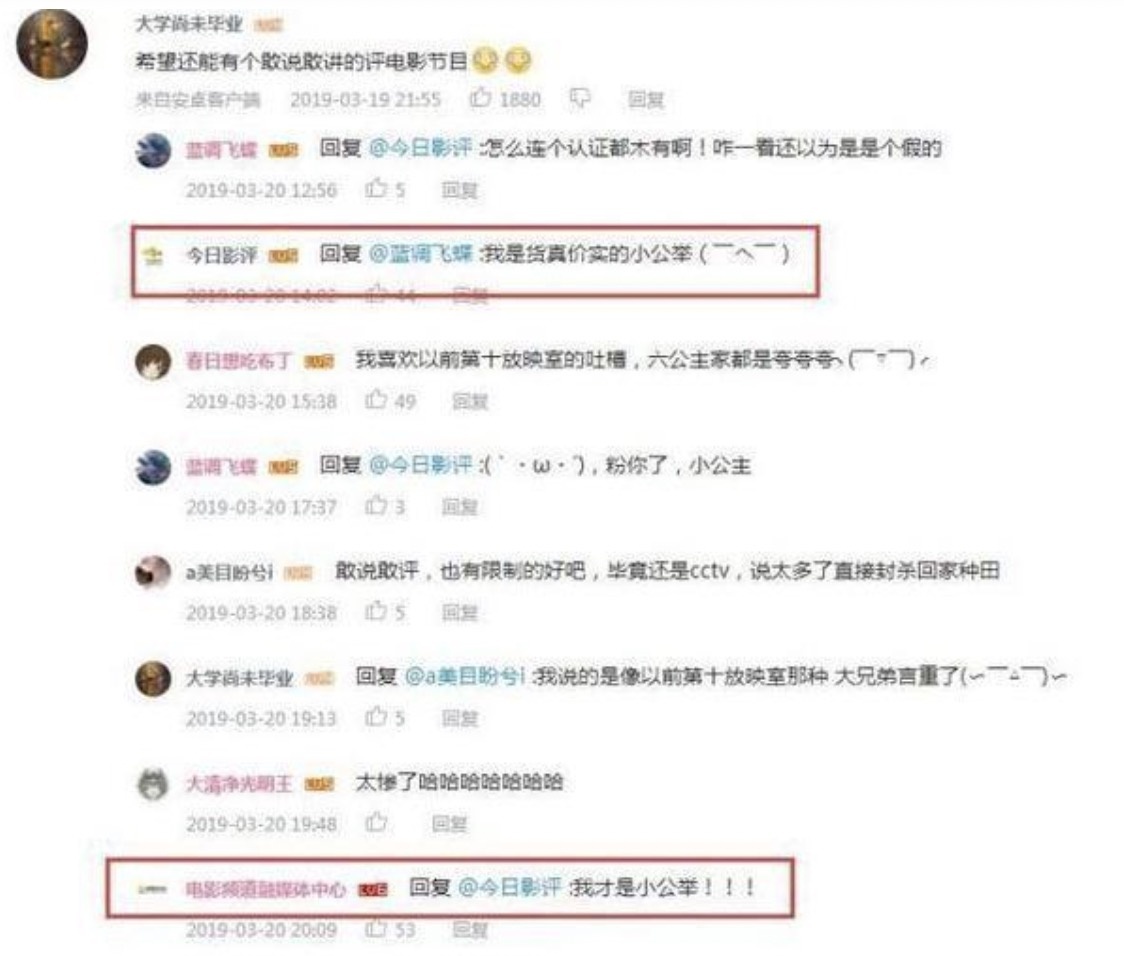
Task: Click the @a美目盼兮i mention link
Action: [465, 676]
